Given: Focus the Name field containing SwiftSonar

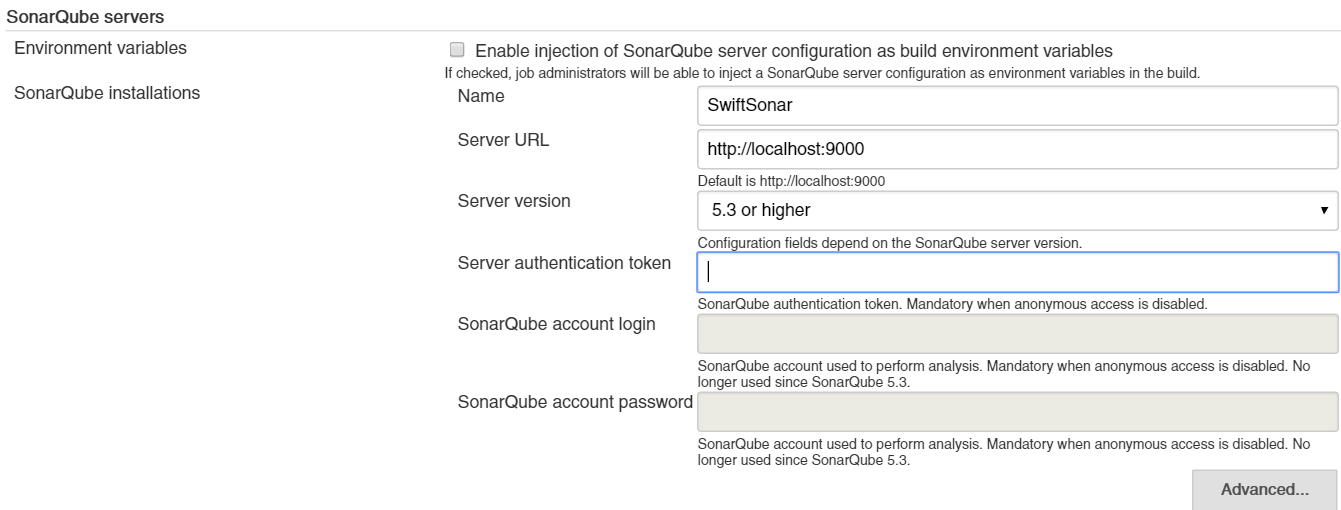Looking at the screenshot, I should click(x=1017, y=105).
